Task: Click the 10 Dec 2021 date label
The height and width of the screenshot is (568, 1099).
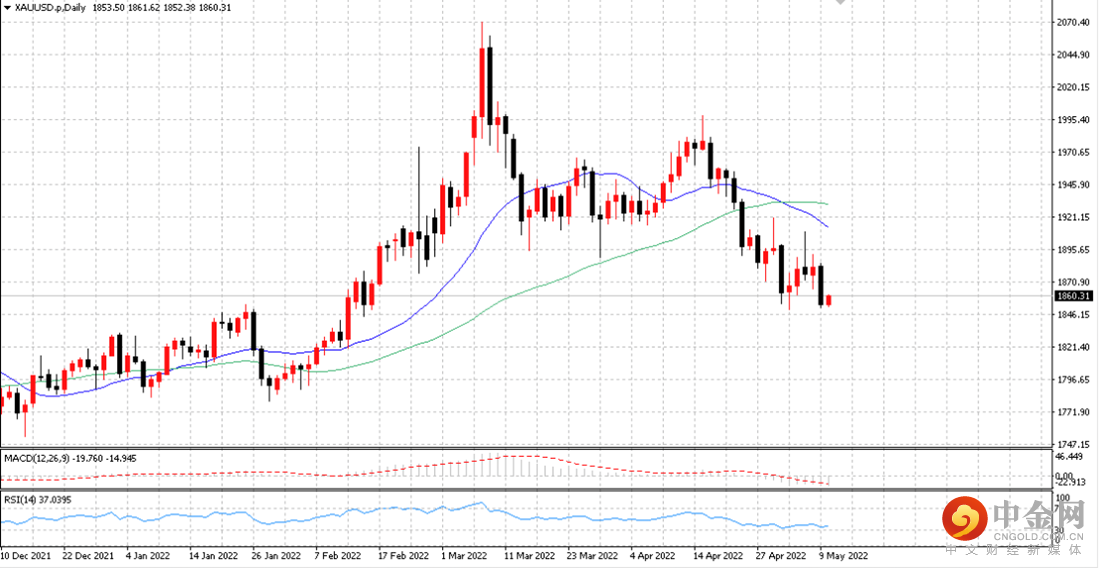Action: 24,555
